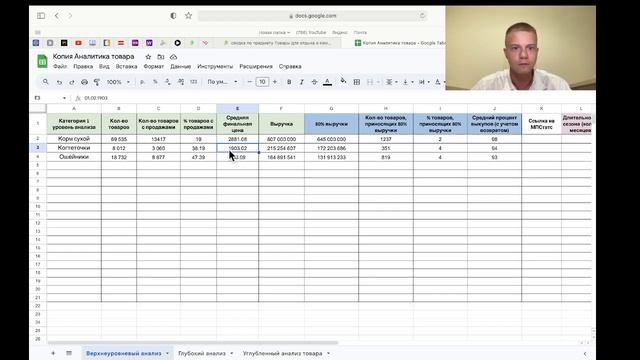Open the Файл menu
This screenshot has height=360, width=640.
pyautogui.click(x=60, y=66)
